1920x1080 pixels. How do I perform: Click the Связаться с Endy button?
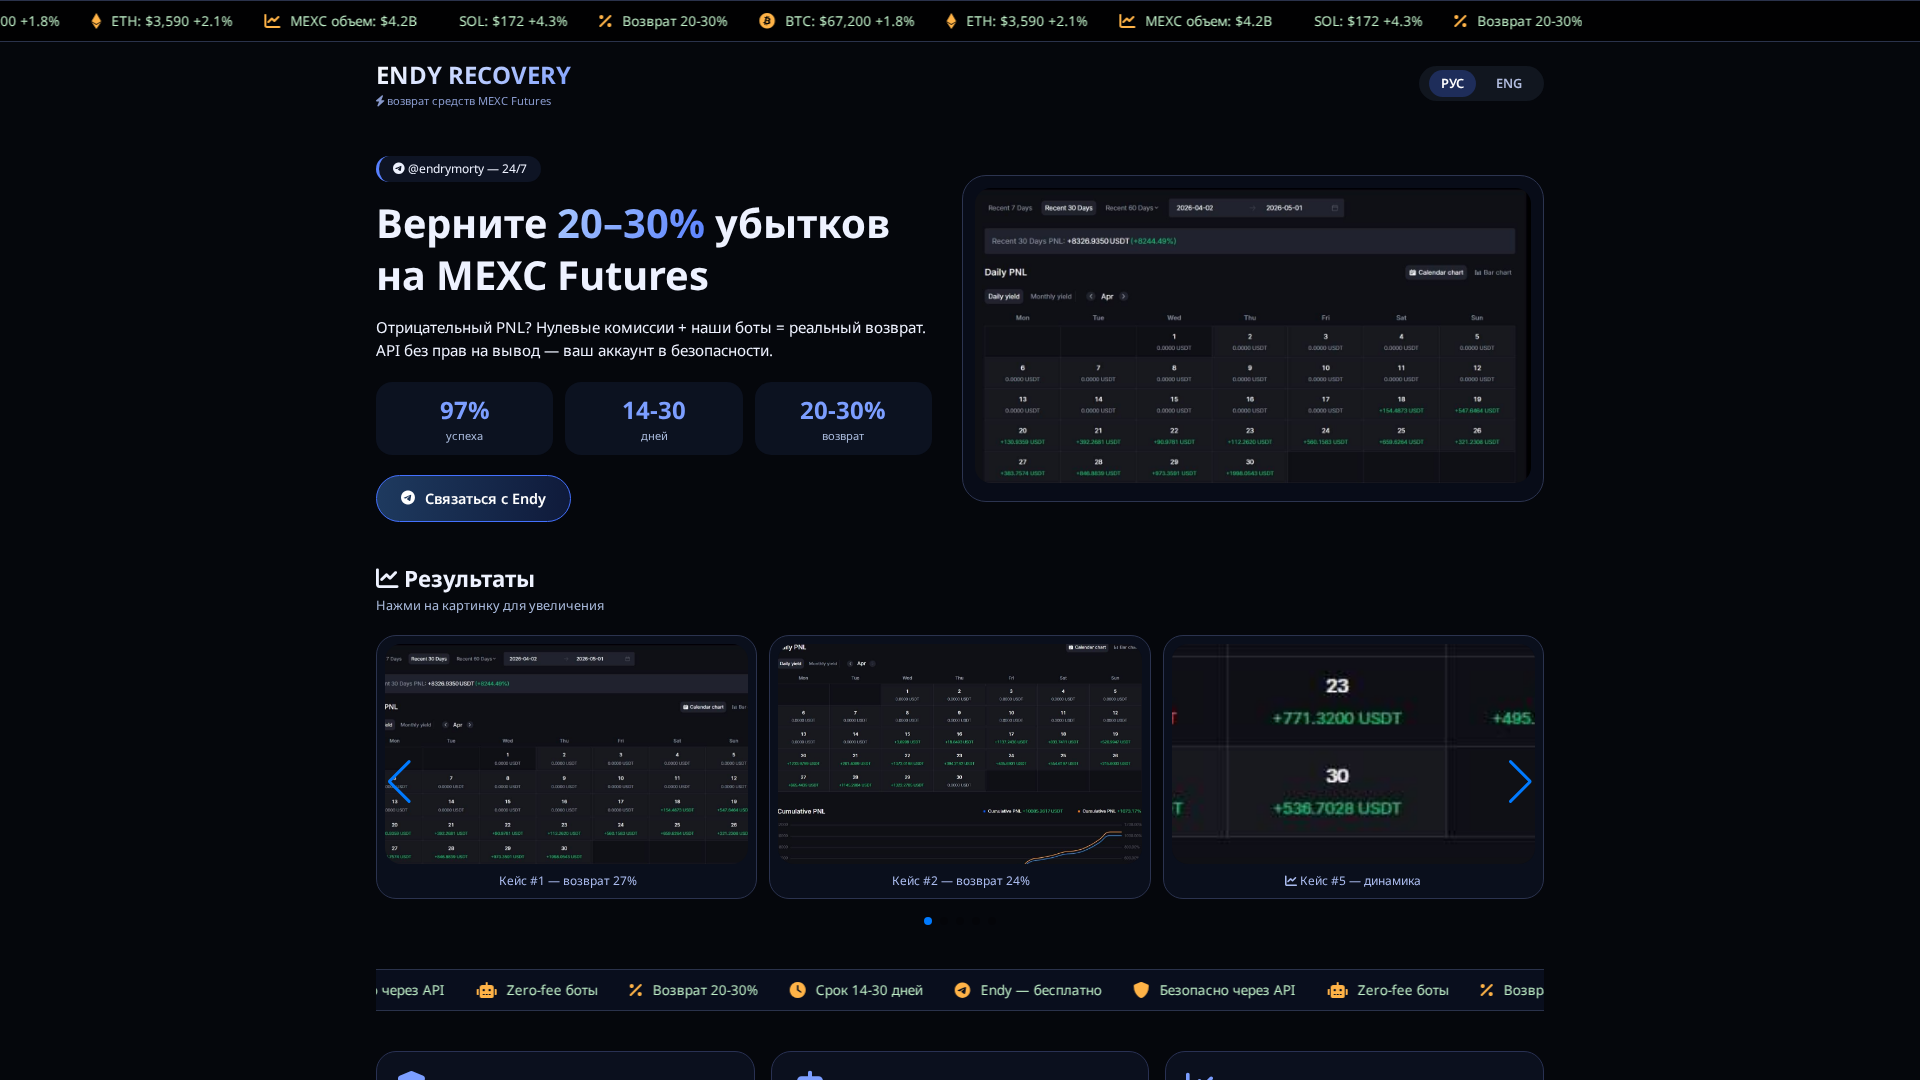[x=473, y=498]
